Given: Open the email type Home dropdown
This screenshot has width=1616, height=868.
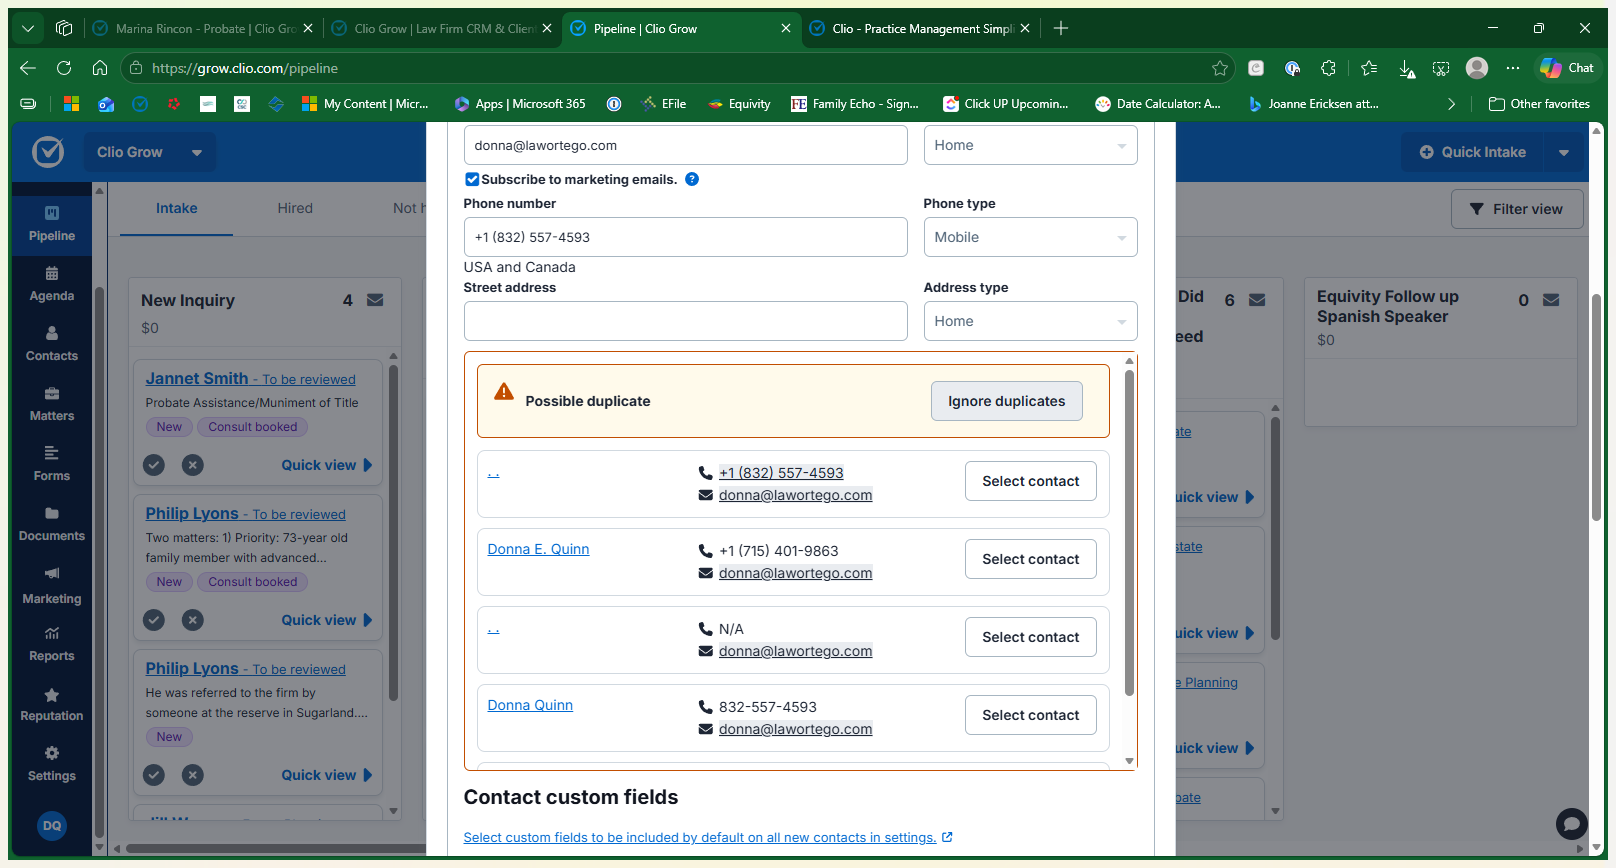Looking at the screenshot, I should click(1030, 145).
